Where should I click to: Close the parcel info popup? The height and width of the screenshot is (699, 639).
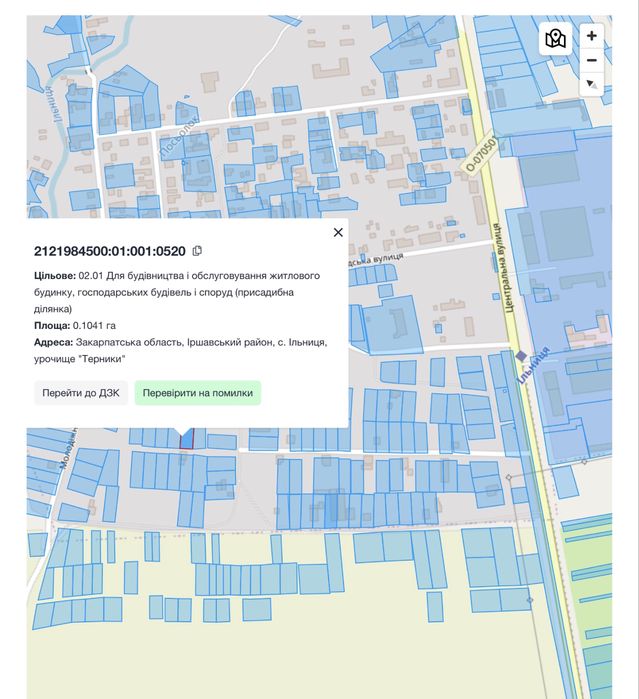[338, 232]
